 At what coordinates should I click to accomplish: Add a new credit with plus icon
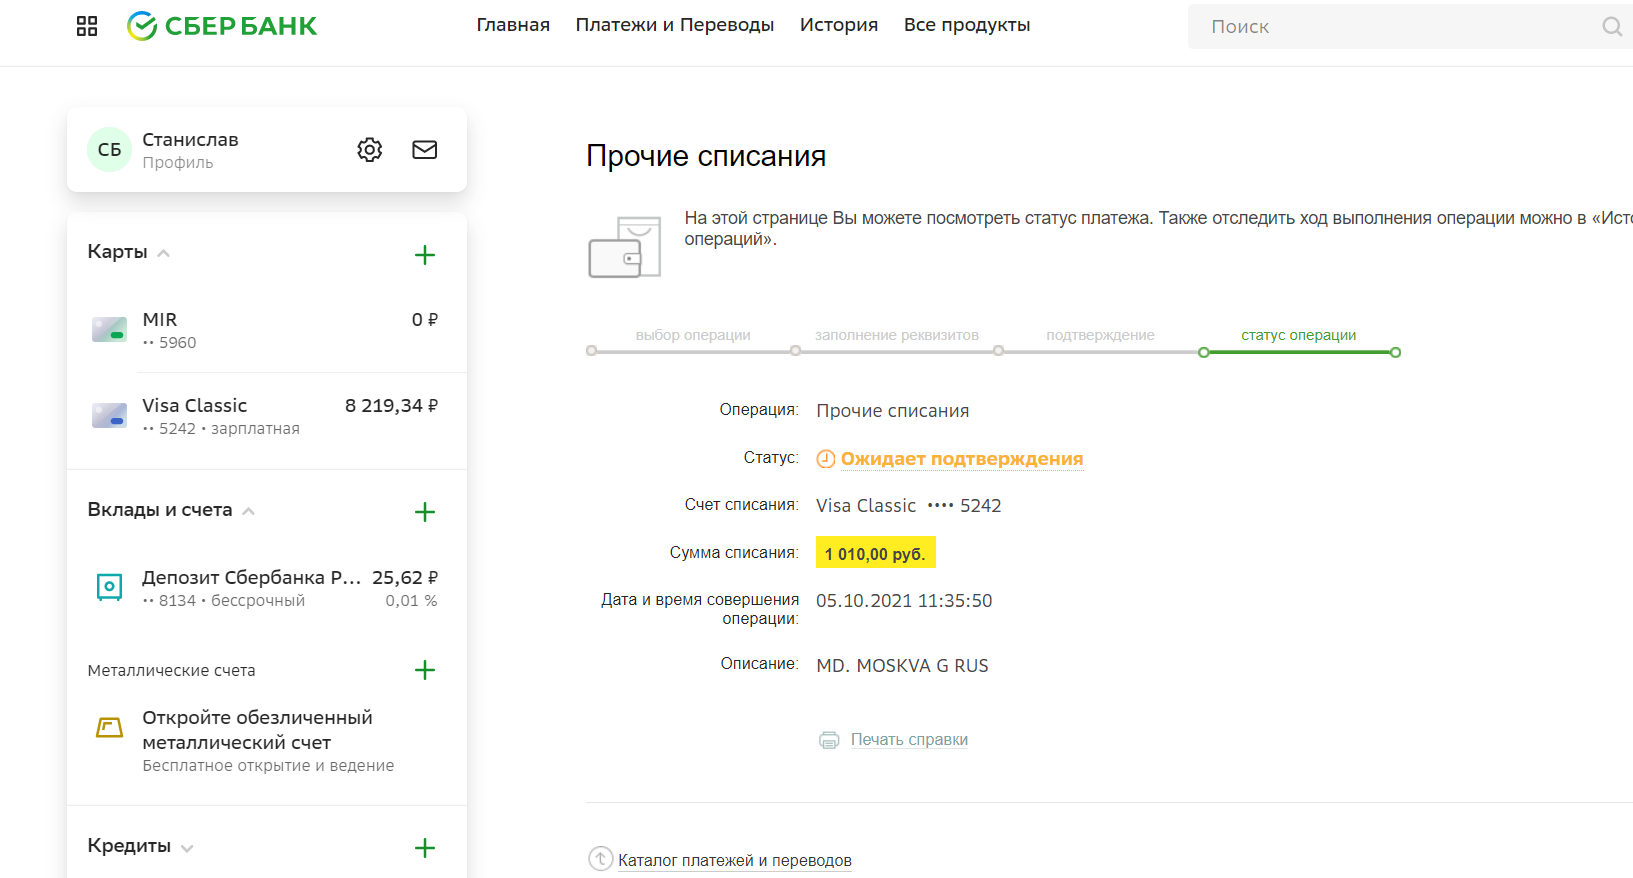point(425,848)
